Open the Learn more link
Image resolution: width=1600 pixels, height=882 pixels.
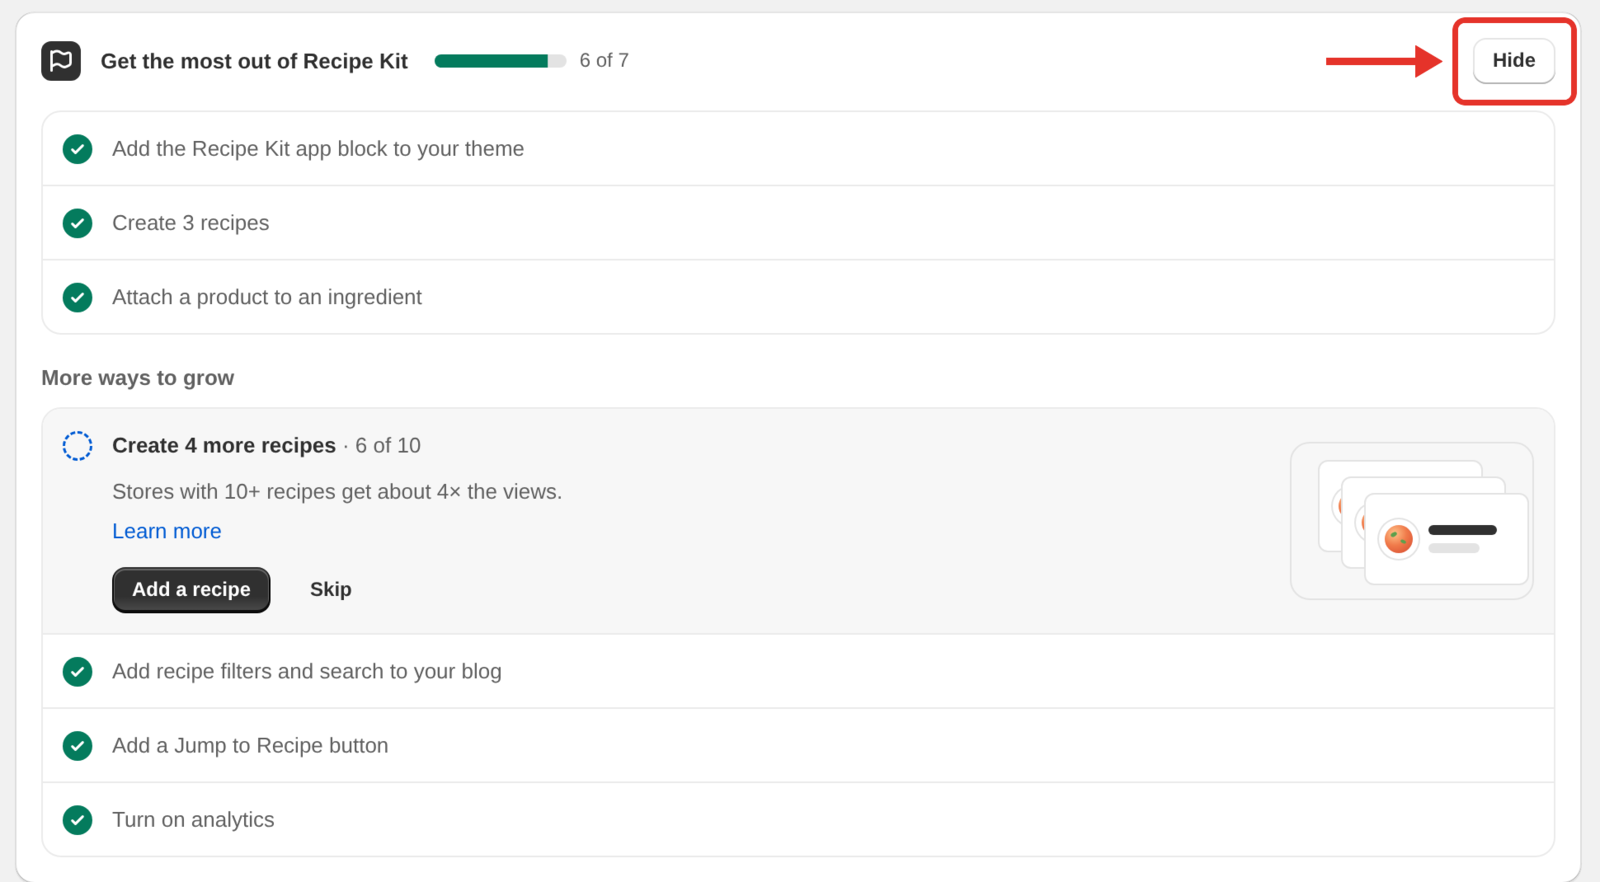point(167,531)
